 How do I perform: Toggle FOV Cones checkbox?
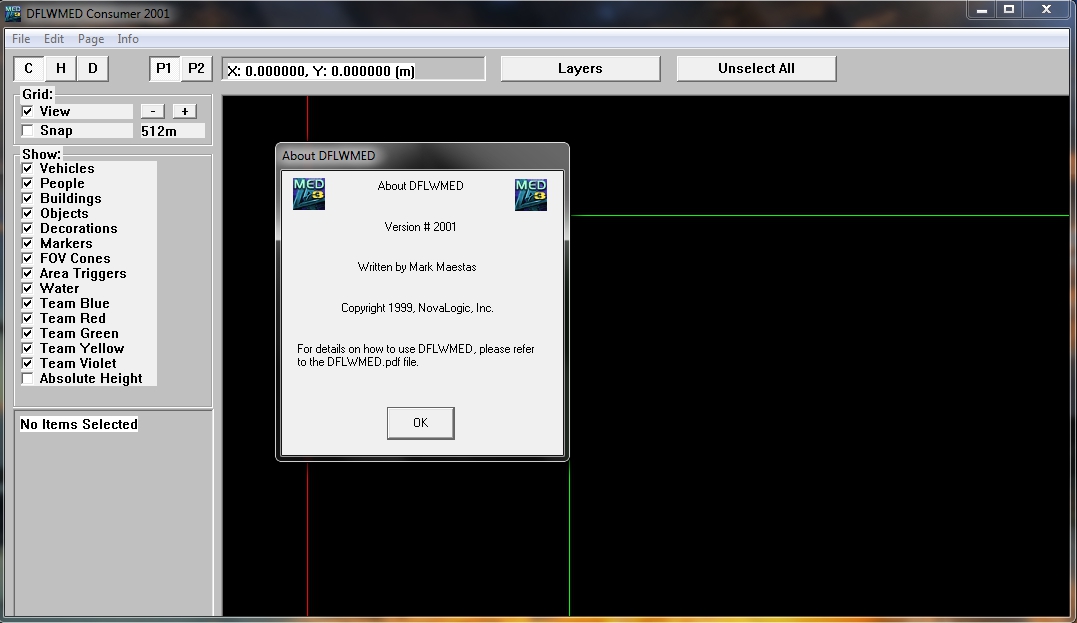point(27,258)
